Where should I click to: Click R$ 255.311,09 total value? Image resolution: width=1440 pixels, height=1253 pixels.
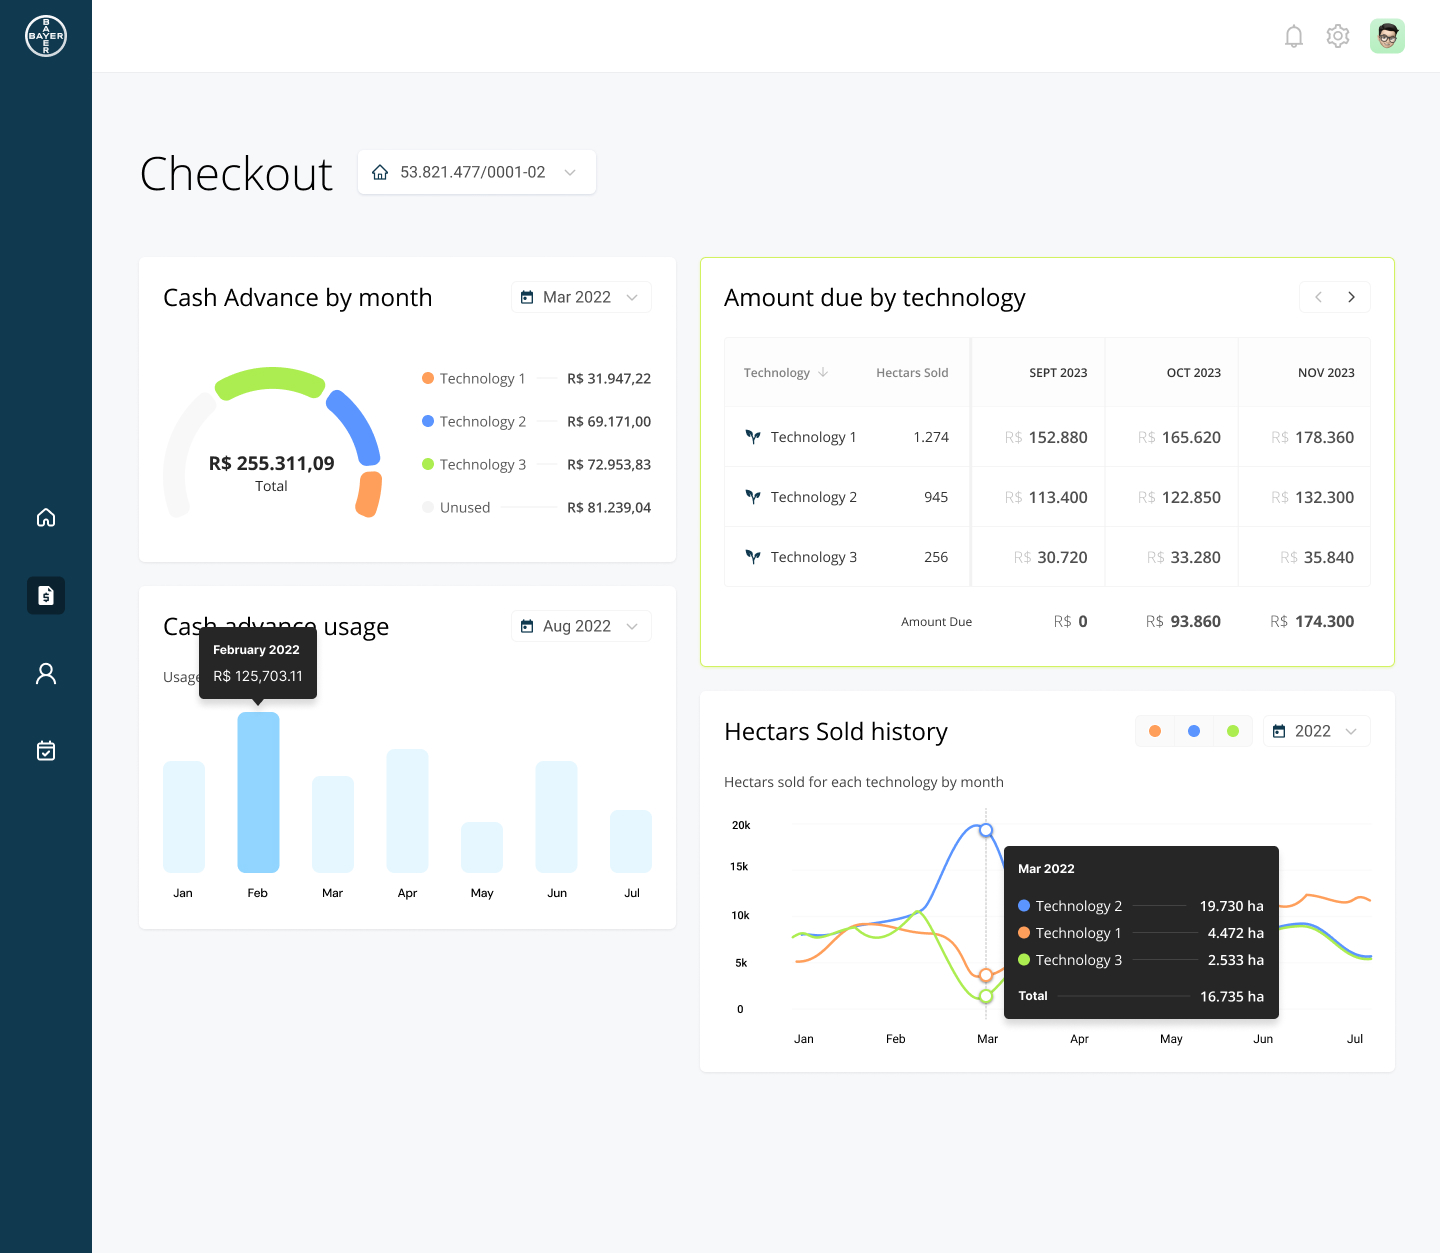[x=271, y=463]
